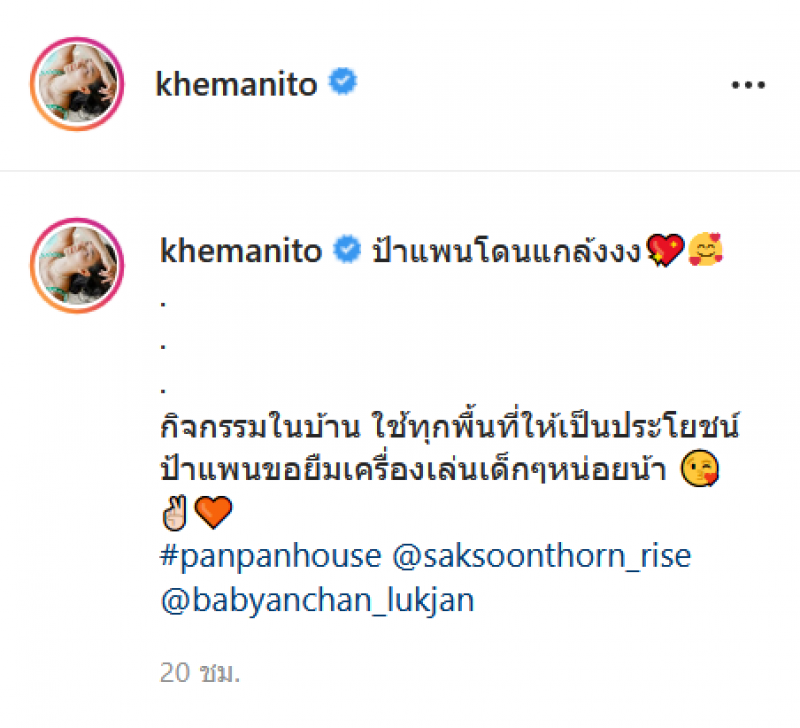This screenshot has height=728, width=800.
Task: Open the three-dots more options menu
Action: click(748, 85)
